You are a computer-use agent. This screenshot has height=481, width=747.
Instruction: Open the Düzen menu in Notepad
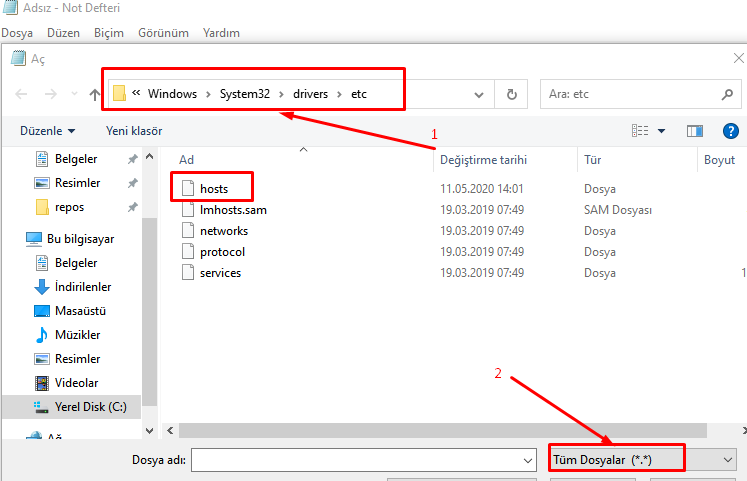point(63,33)
